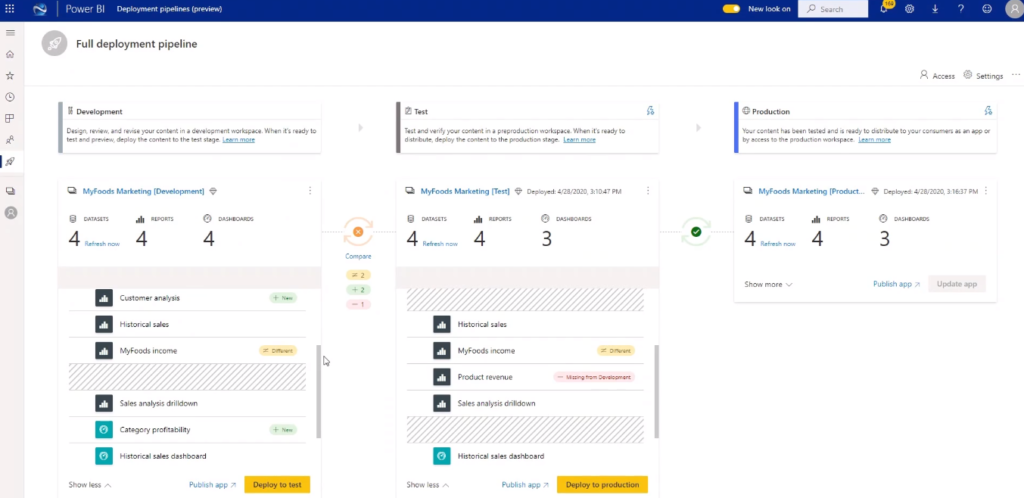Click the Access button

click(937, 76)
